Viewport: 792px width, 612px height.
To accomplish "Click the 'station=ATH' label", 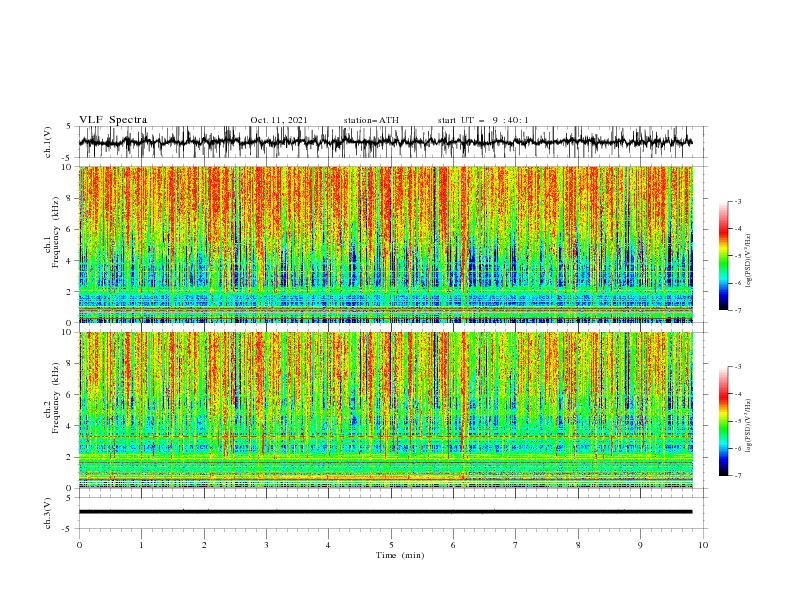I will (x=371, y=120).
